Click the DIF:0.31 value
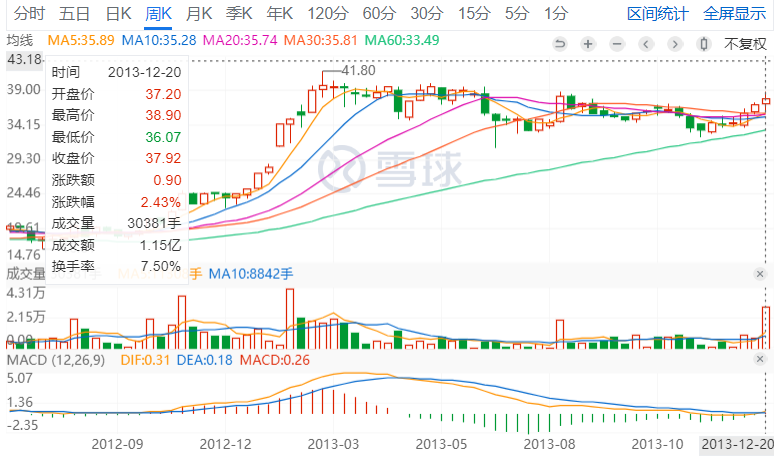Image resolution: width=780 pixels, height=462 pixels. coord(145,360)
